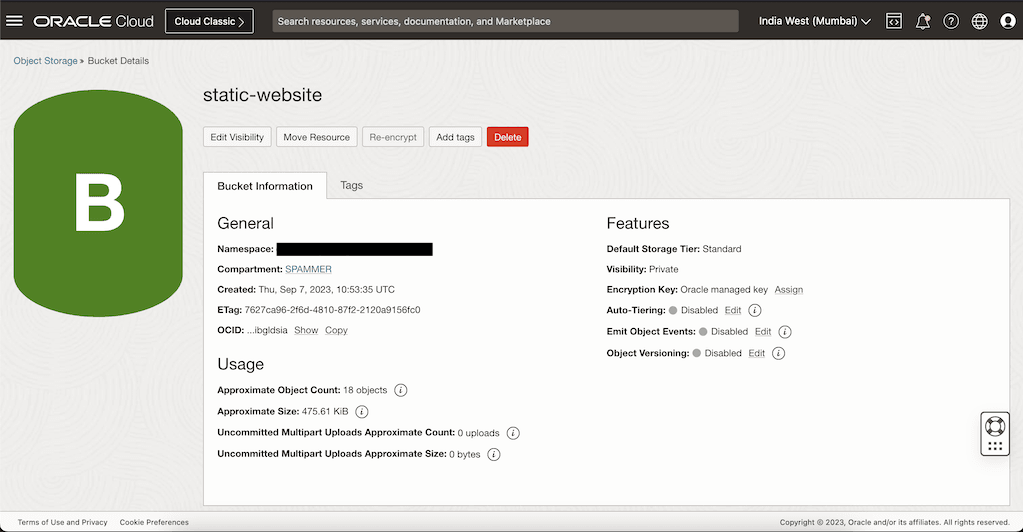Assign an encryption key
Screen dimensions: 1023x532
789,290
